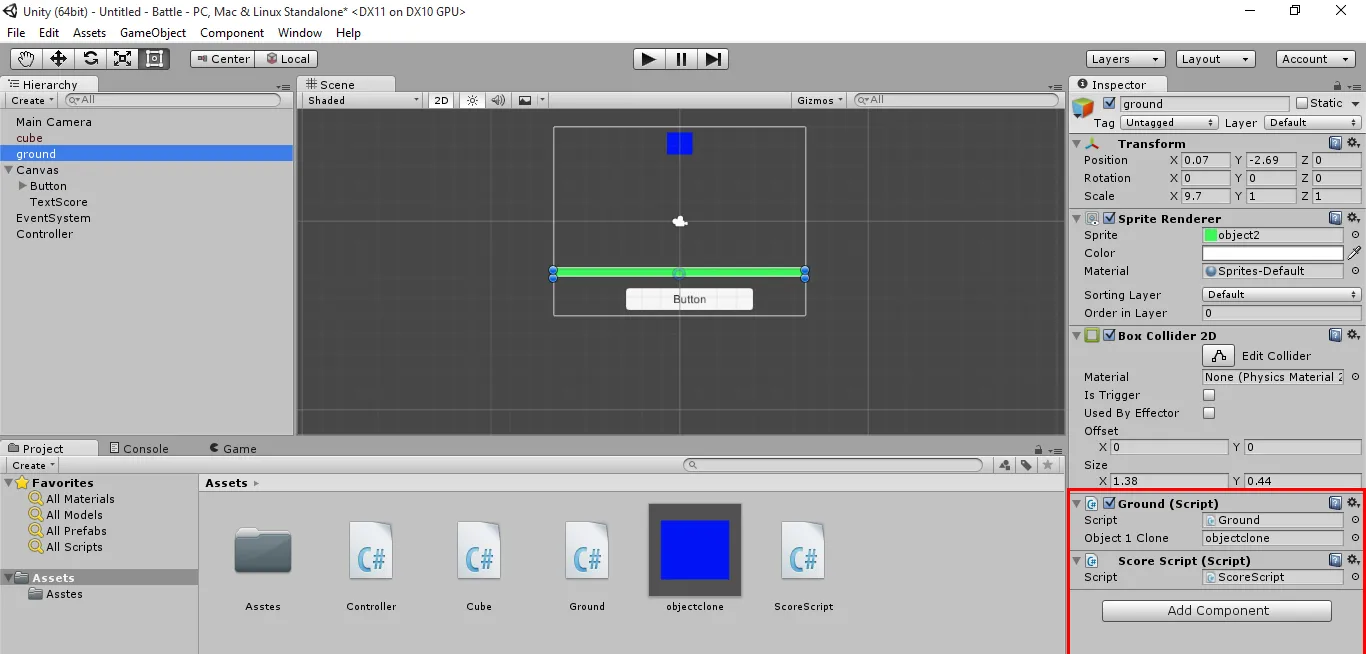Select the Cube C# script asset
Image resolution: width=1366 pixels, height=654 pixels.
[x=479, y=550]
